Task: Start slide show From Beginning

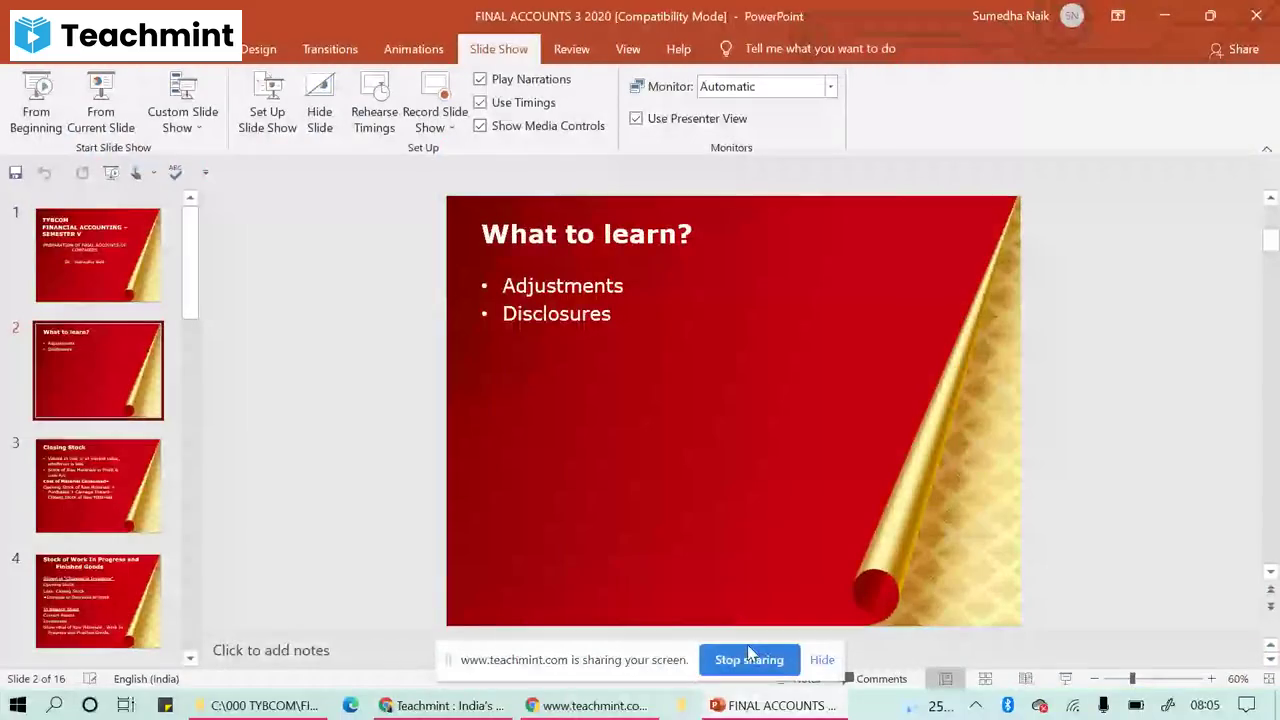Action: tap(36, 102)
